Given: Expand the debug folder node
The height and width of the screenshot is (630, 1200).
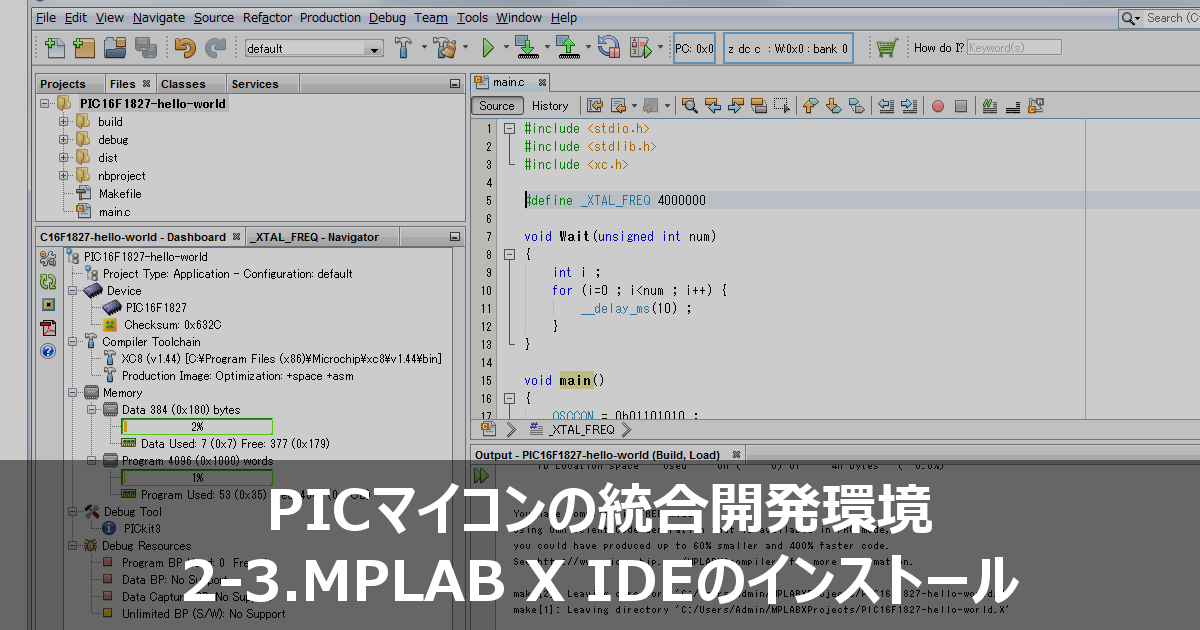Looking at the screenshot, I should click(x=64, y=140).
